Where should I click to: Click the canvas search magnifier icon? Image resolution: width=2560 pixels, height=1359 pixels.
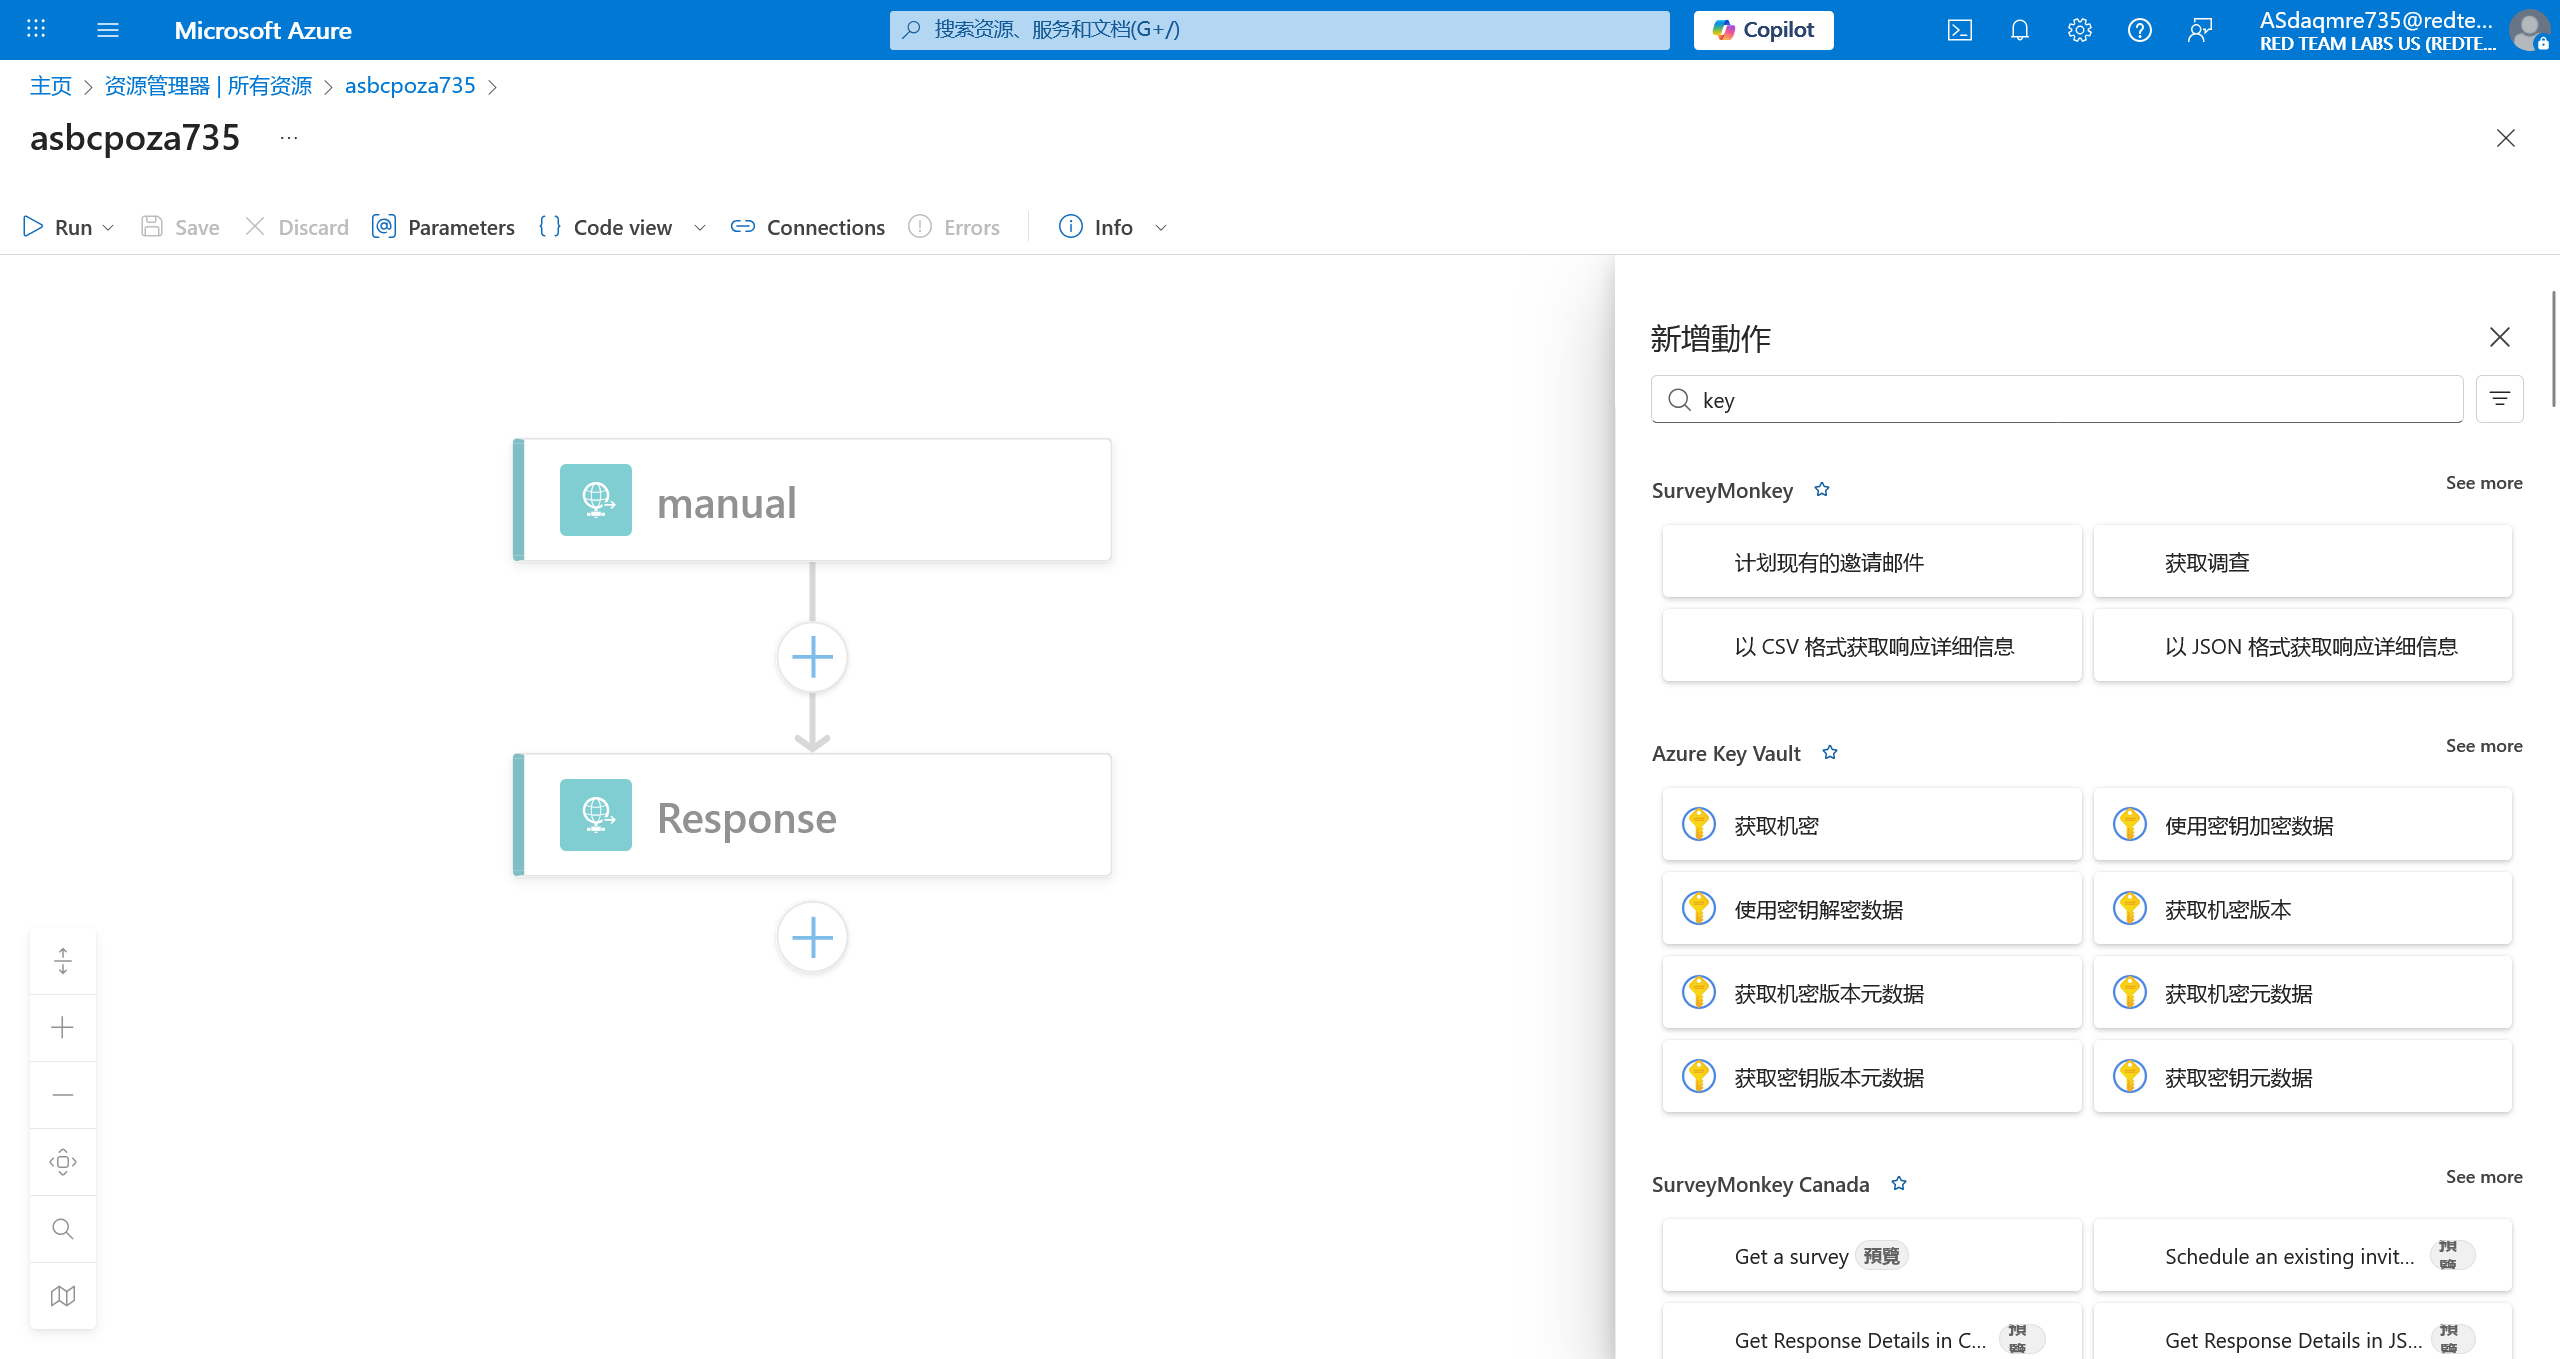point(63,1229)
